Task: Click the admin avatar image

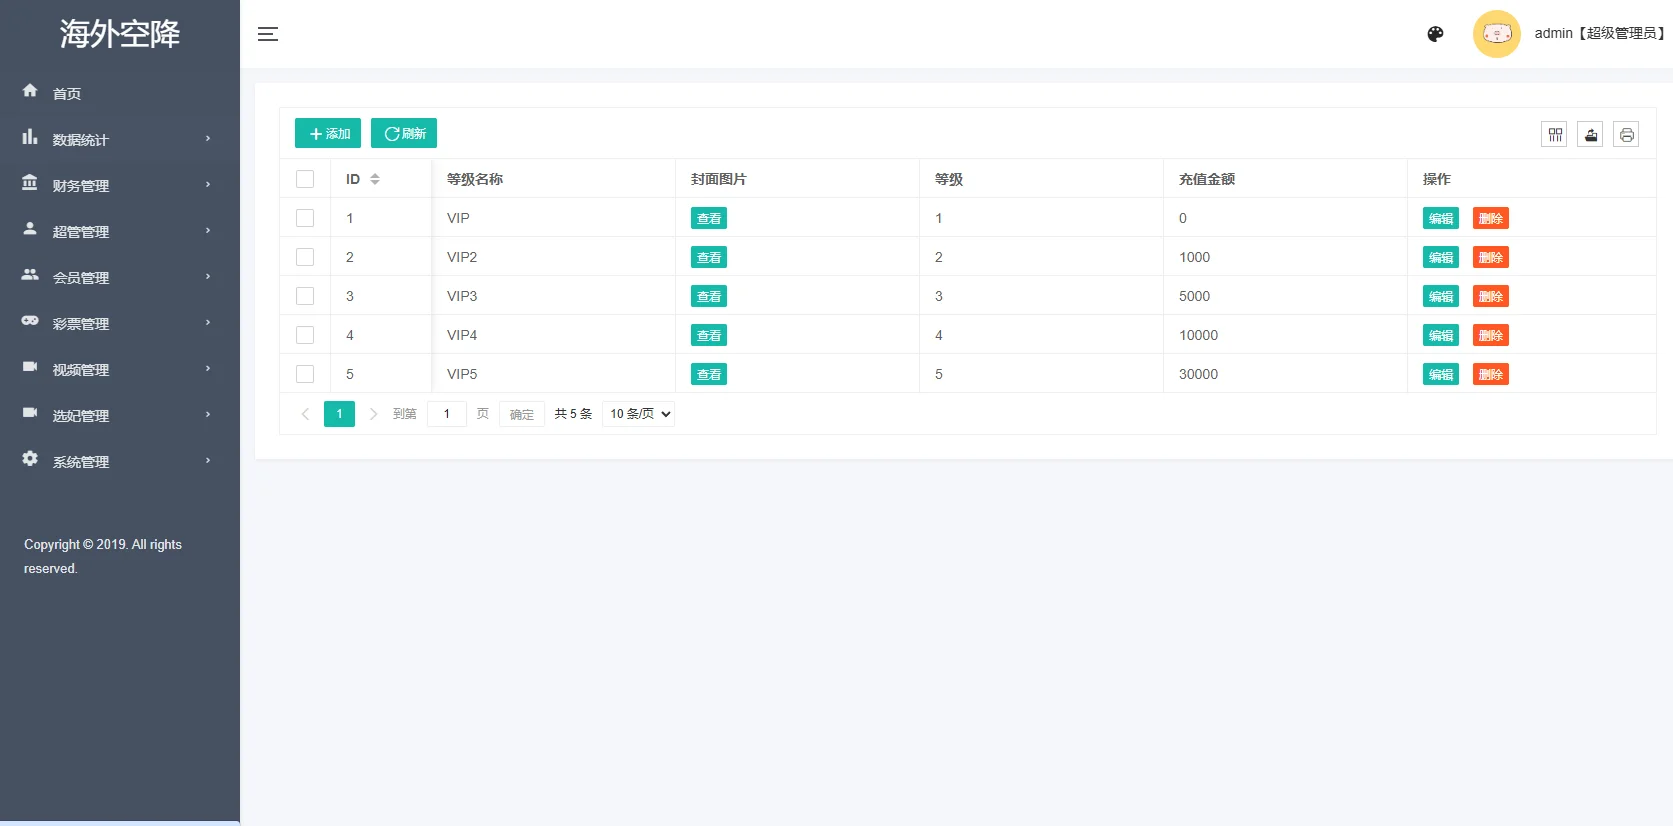Action: tap(1496, 34)
